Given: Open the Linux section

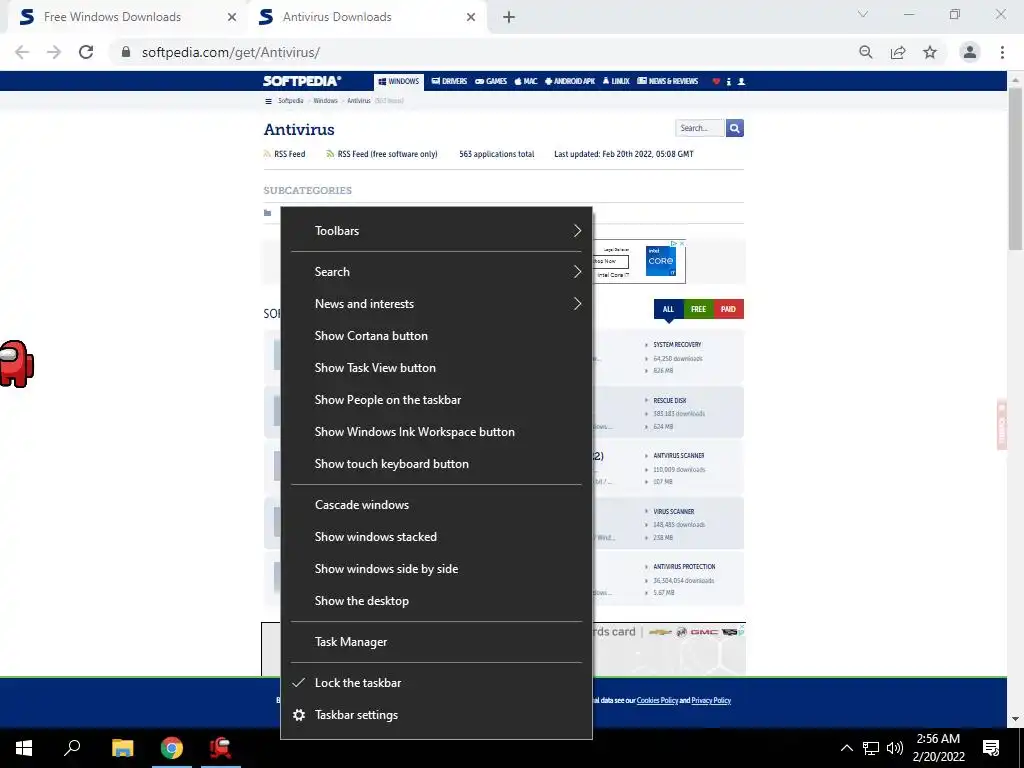Looking at the screenshot, I should (x=616, y=81).
